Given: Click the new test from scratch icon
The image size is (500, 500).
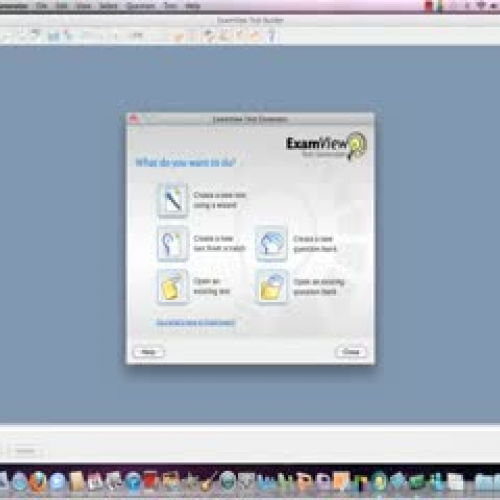Looking at the screenshot, I should pyautogui.click(x=172, y=243).
